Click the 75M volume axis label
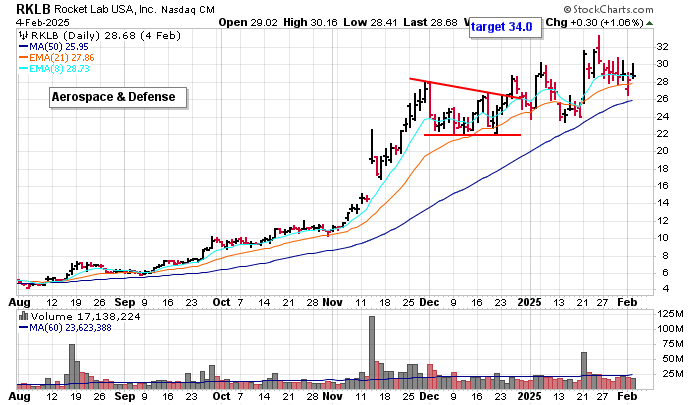Viewport: 700px width, 405px height. pyautogui.click(x=673, y=343)
